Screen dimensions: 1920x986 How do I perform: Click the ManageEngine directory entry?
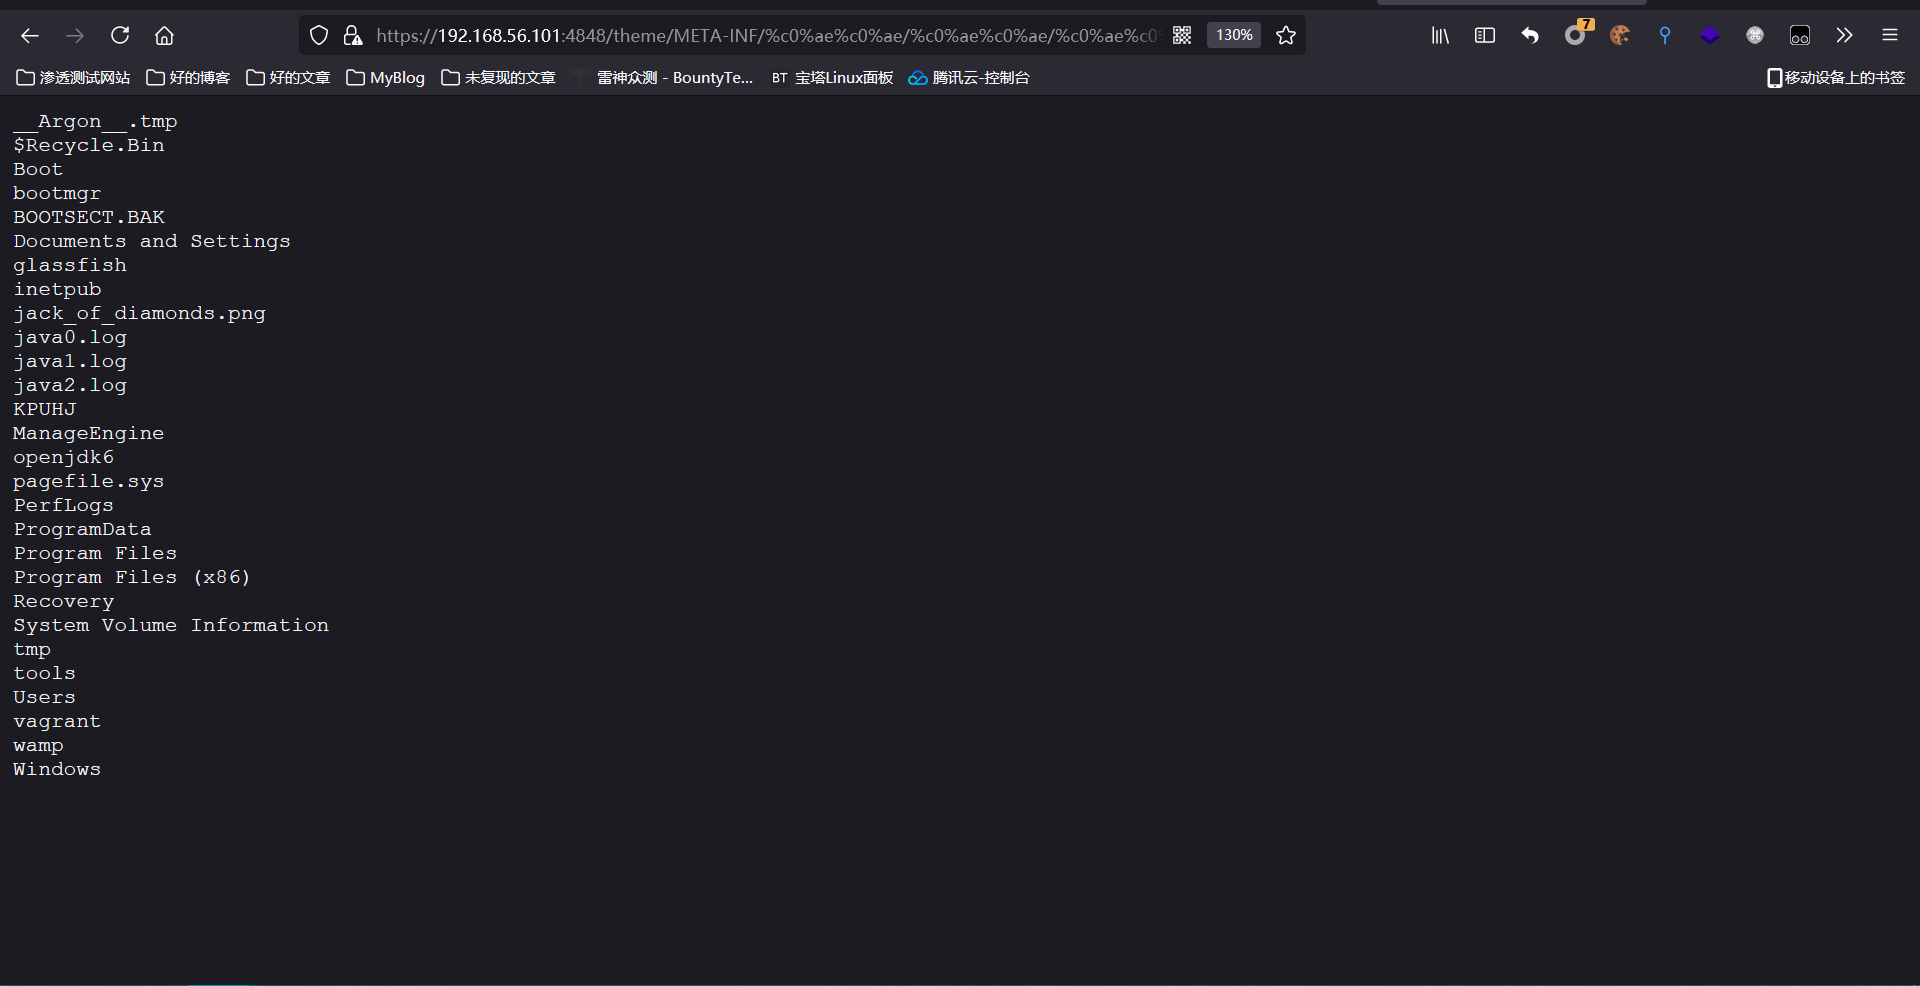[x=88, y=434]
